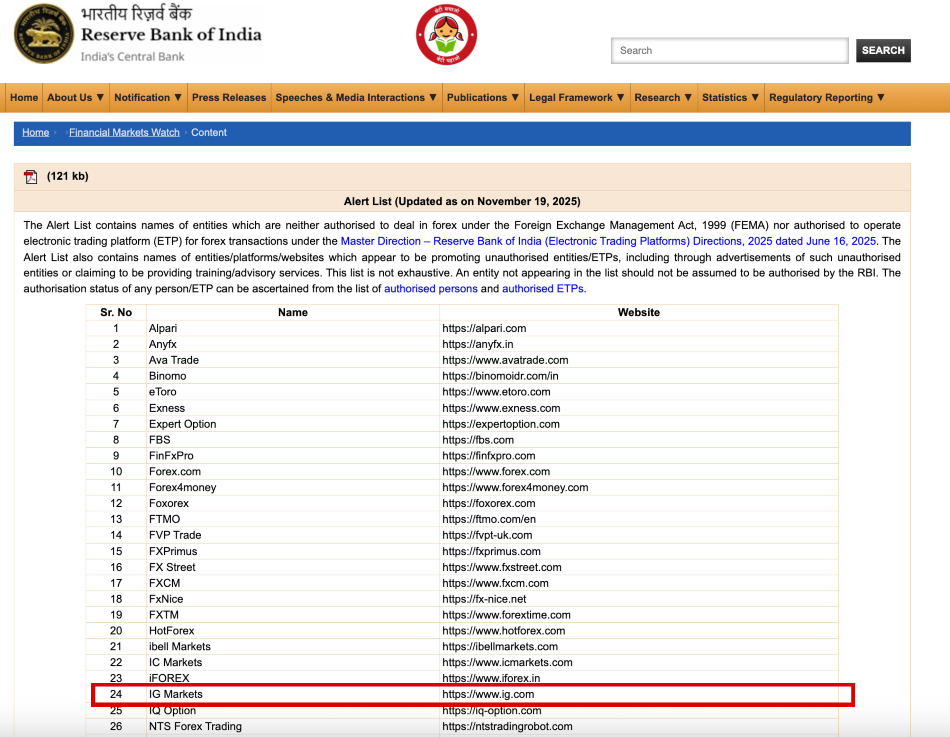Click the Website column header

coord(639,312)
